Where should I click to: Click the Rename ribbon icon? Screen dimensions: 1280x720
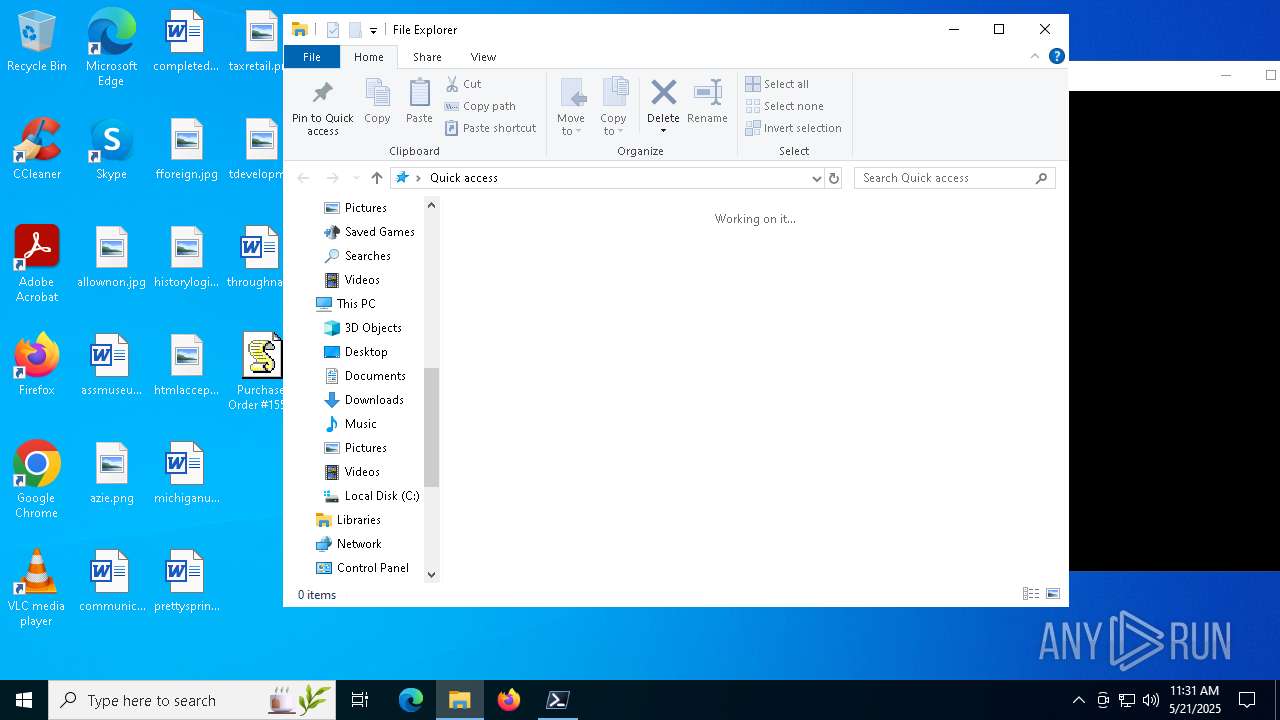coord(707,101)
